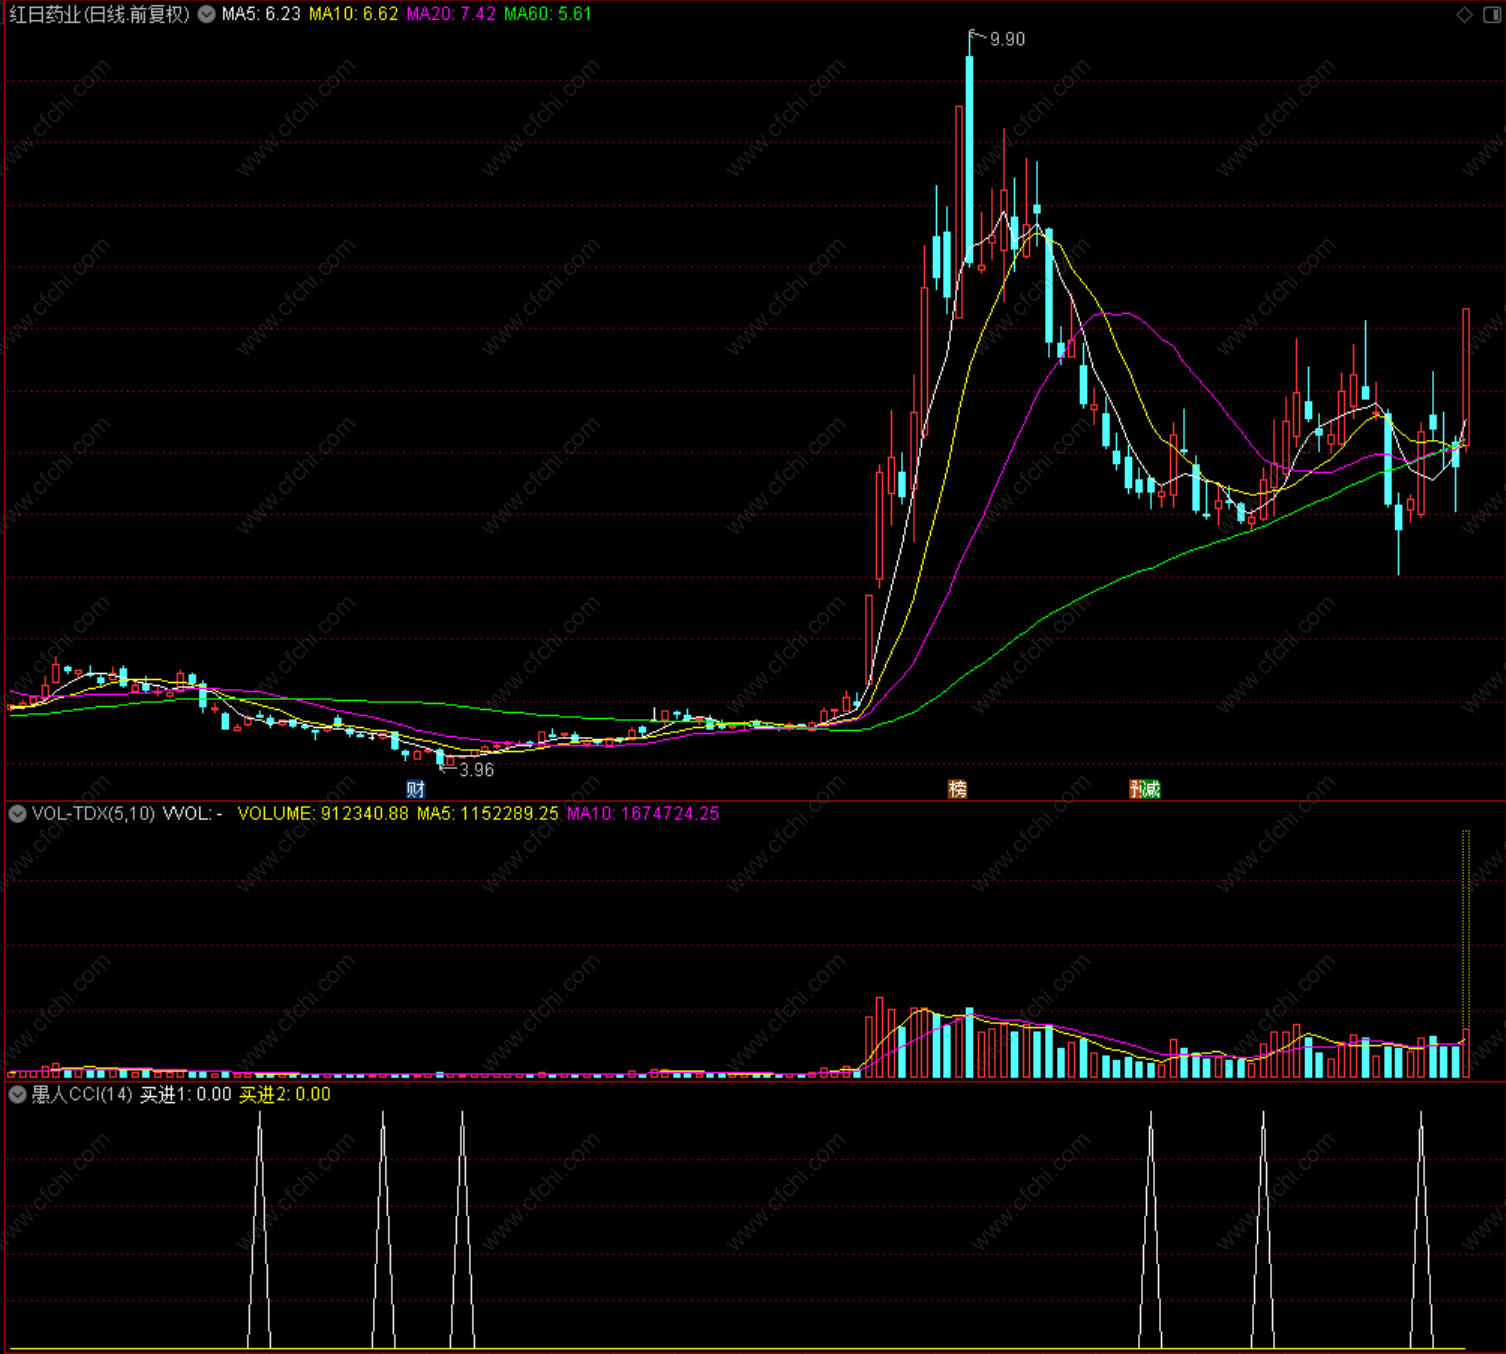Viewport: 1506px width, 1354px height.
Task: Click the 财 financial info marker
Action: [x=416, y=789]
